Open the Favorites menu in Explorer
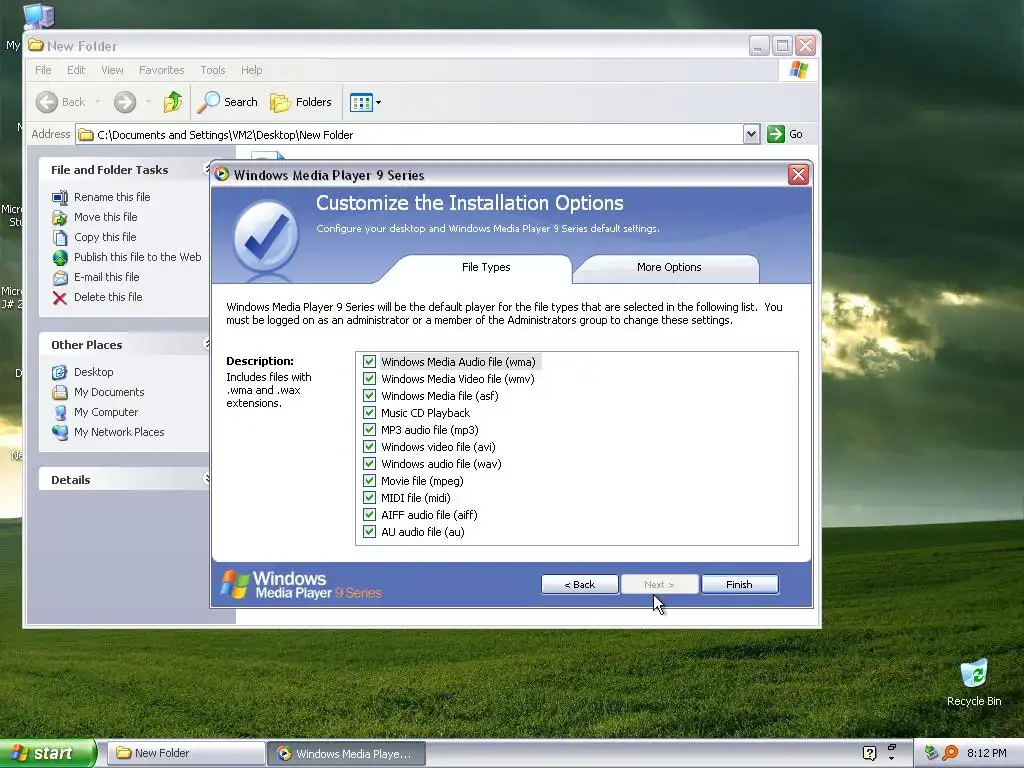Image resolution: width=1024 pixels, height=768 pixels. (161, 70)
